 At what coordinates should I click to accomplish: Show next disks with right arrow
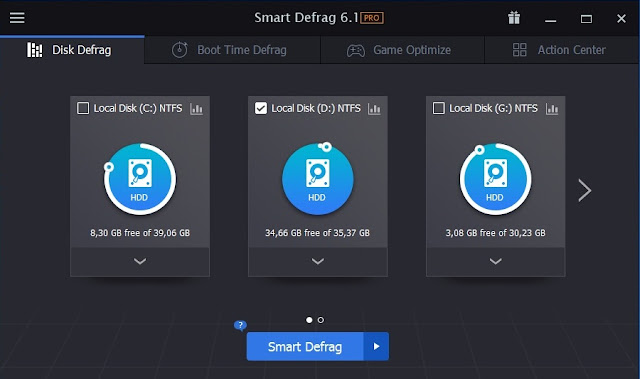click(584, 191)
